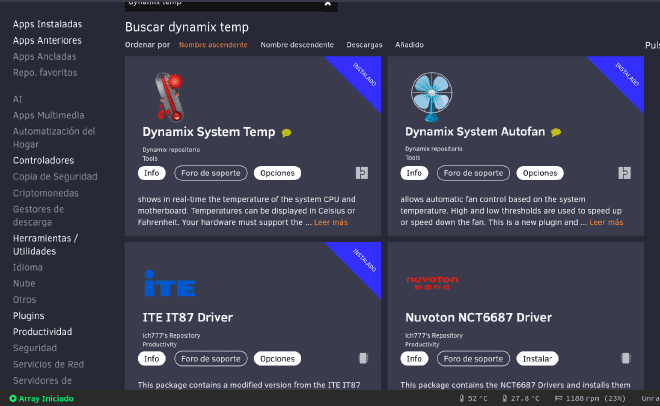Click the plugin type icon on Dynamix System Temp card
This screenshot has width=660, height=406.
[362, 173]
